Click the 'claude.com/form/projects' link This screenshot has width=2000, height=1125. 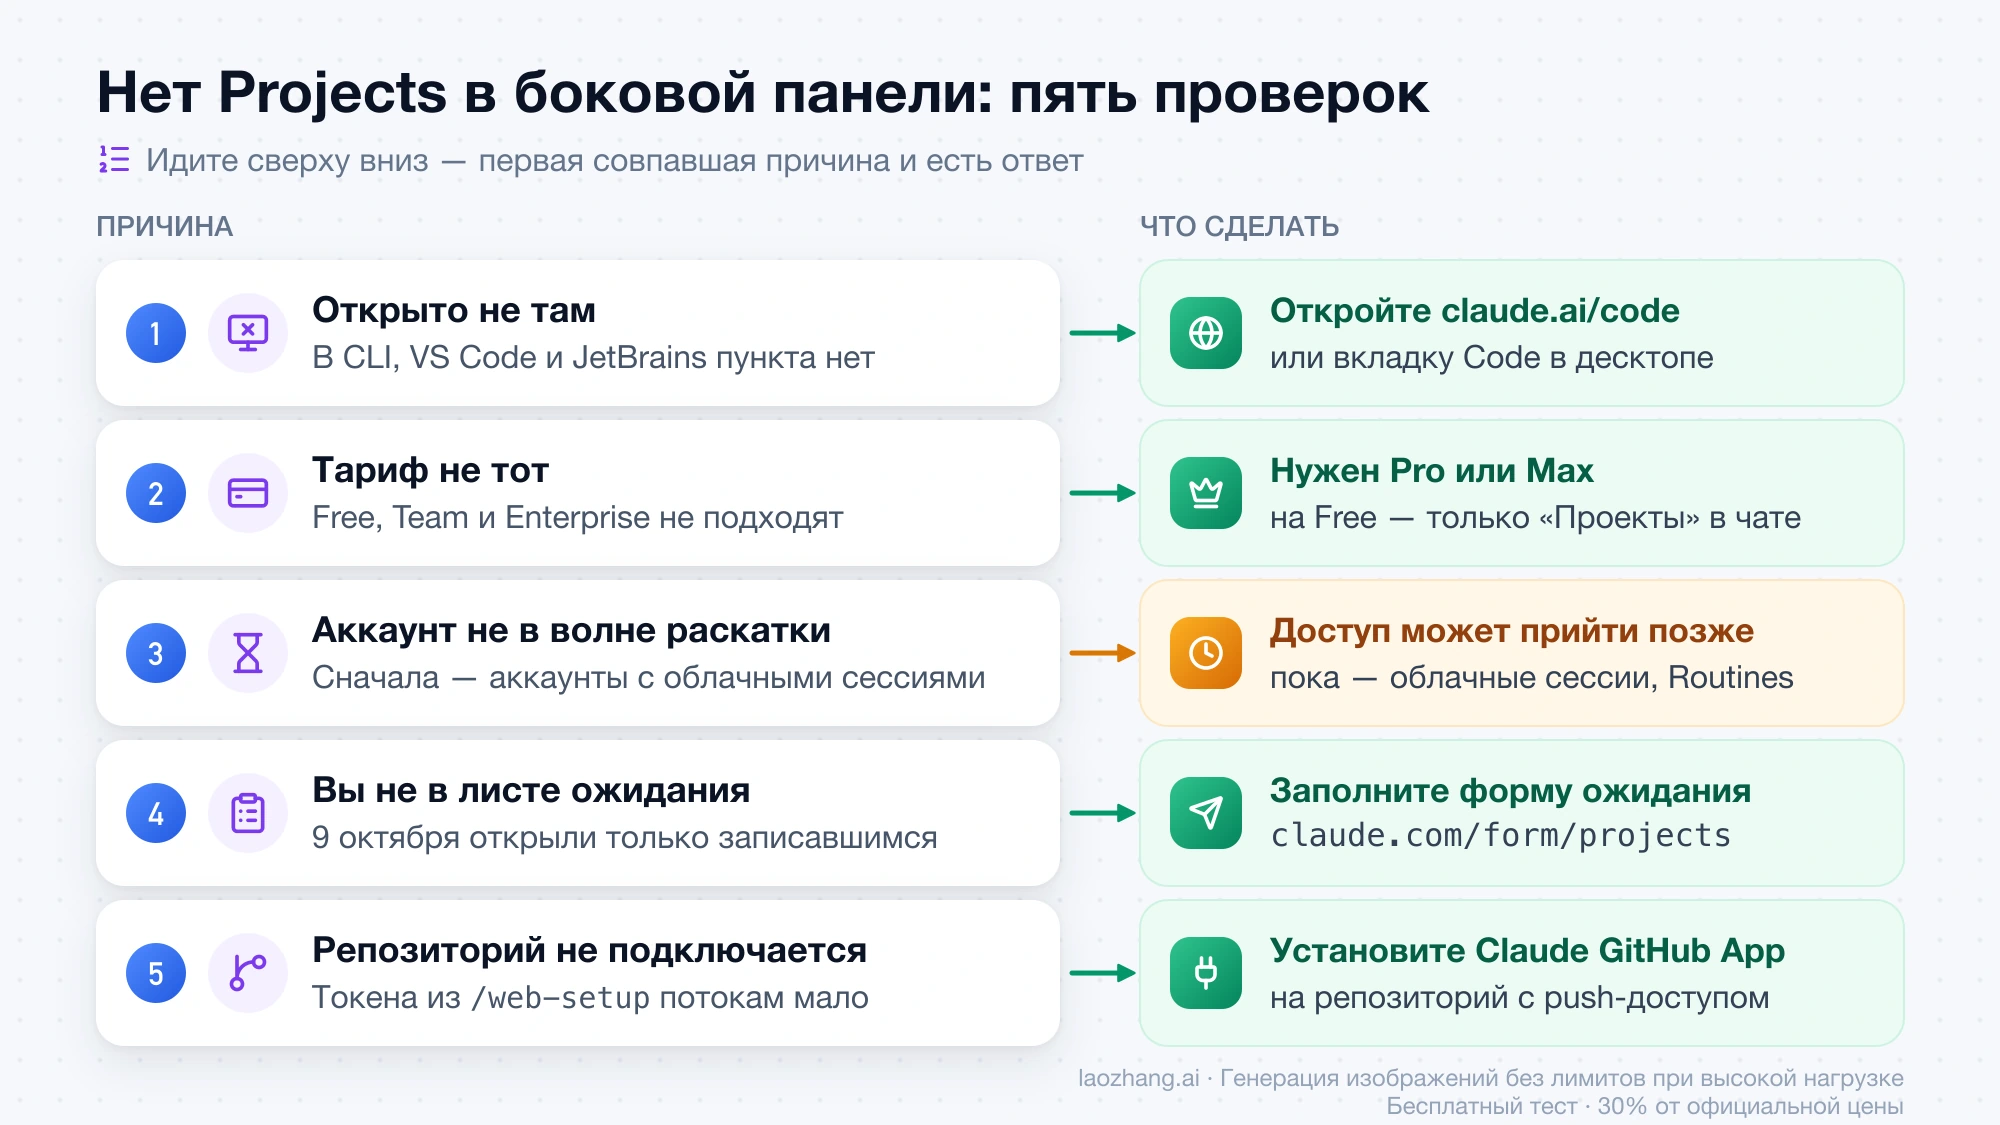click(1500, 836)
